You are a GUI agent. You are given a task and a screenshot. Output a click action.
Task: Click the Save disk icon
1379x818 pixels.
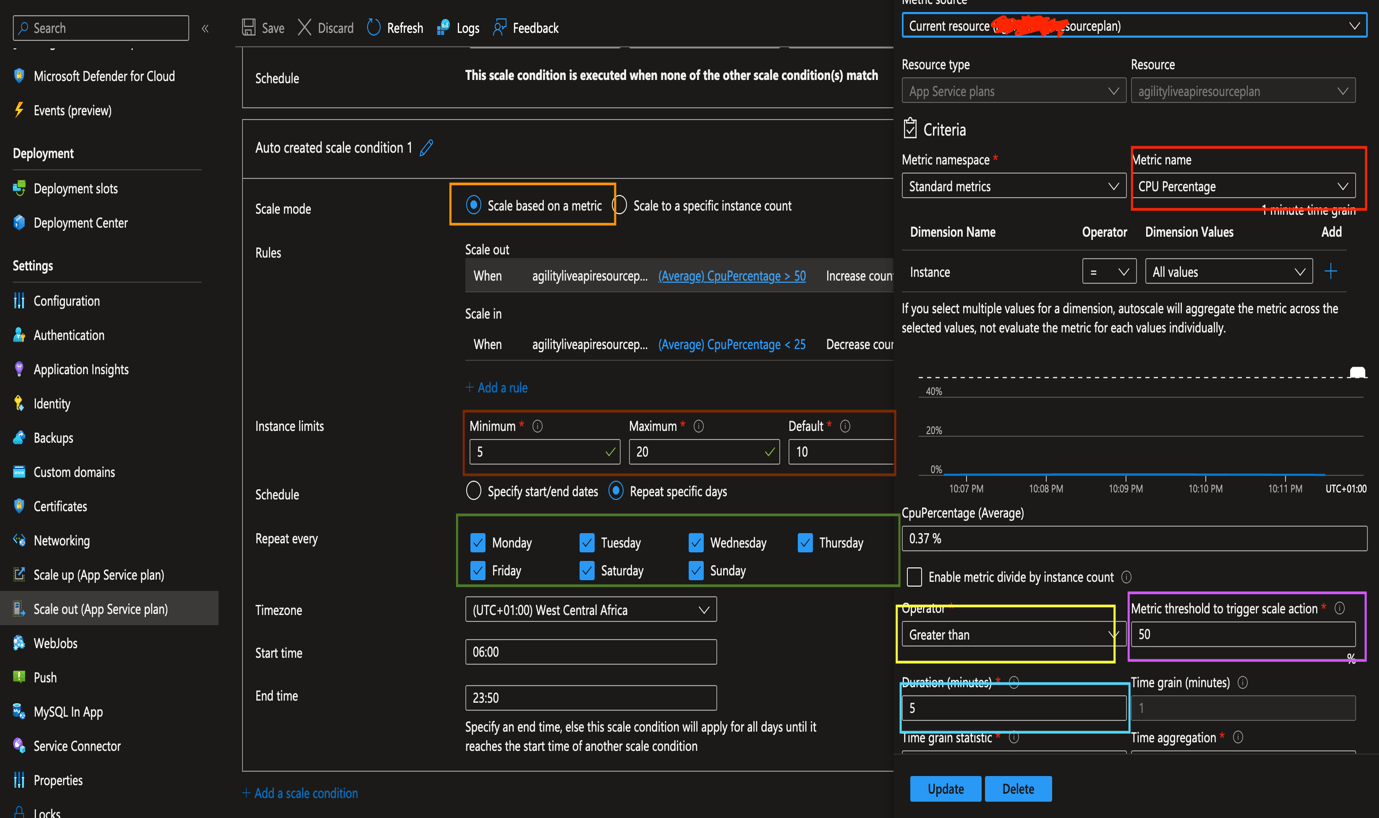[249, 28]
